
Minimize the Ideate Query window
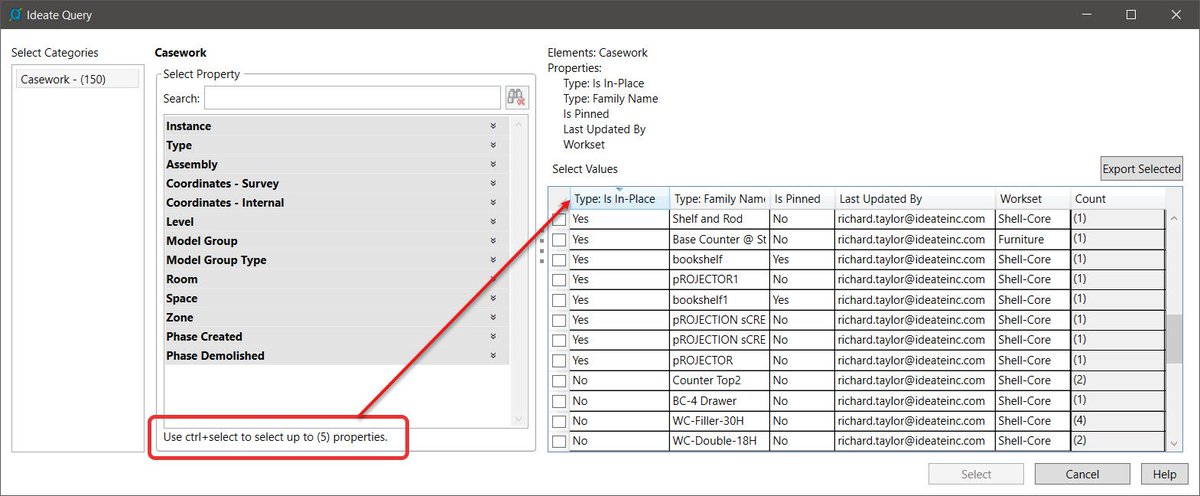[x=1085, y=14]
